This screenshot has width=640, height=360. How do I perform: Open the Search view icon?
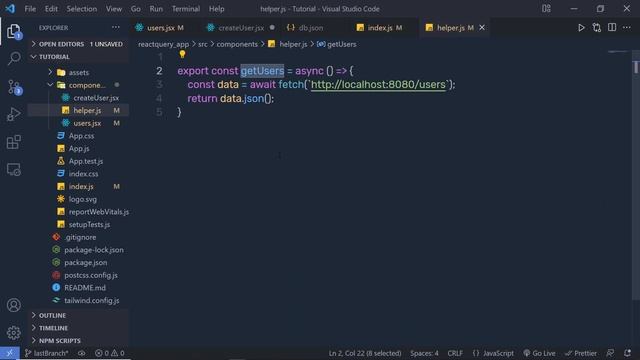14,58
